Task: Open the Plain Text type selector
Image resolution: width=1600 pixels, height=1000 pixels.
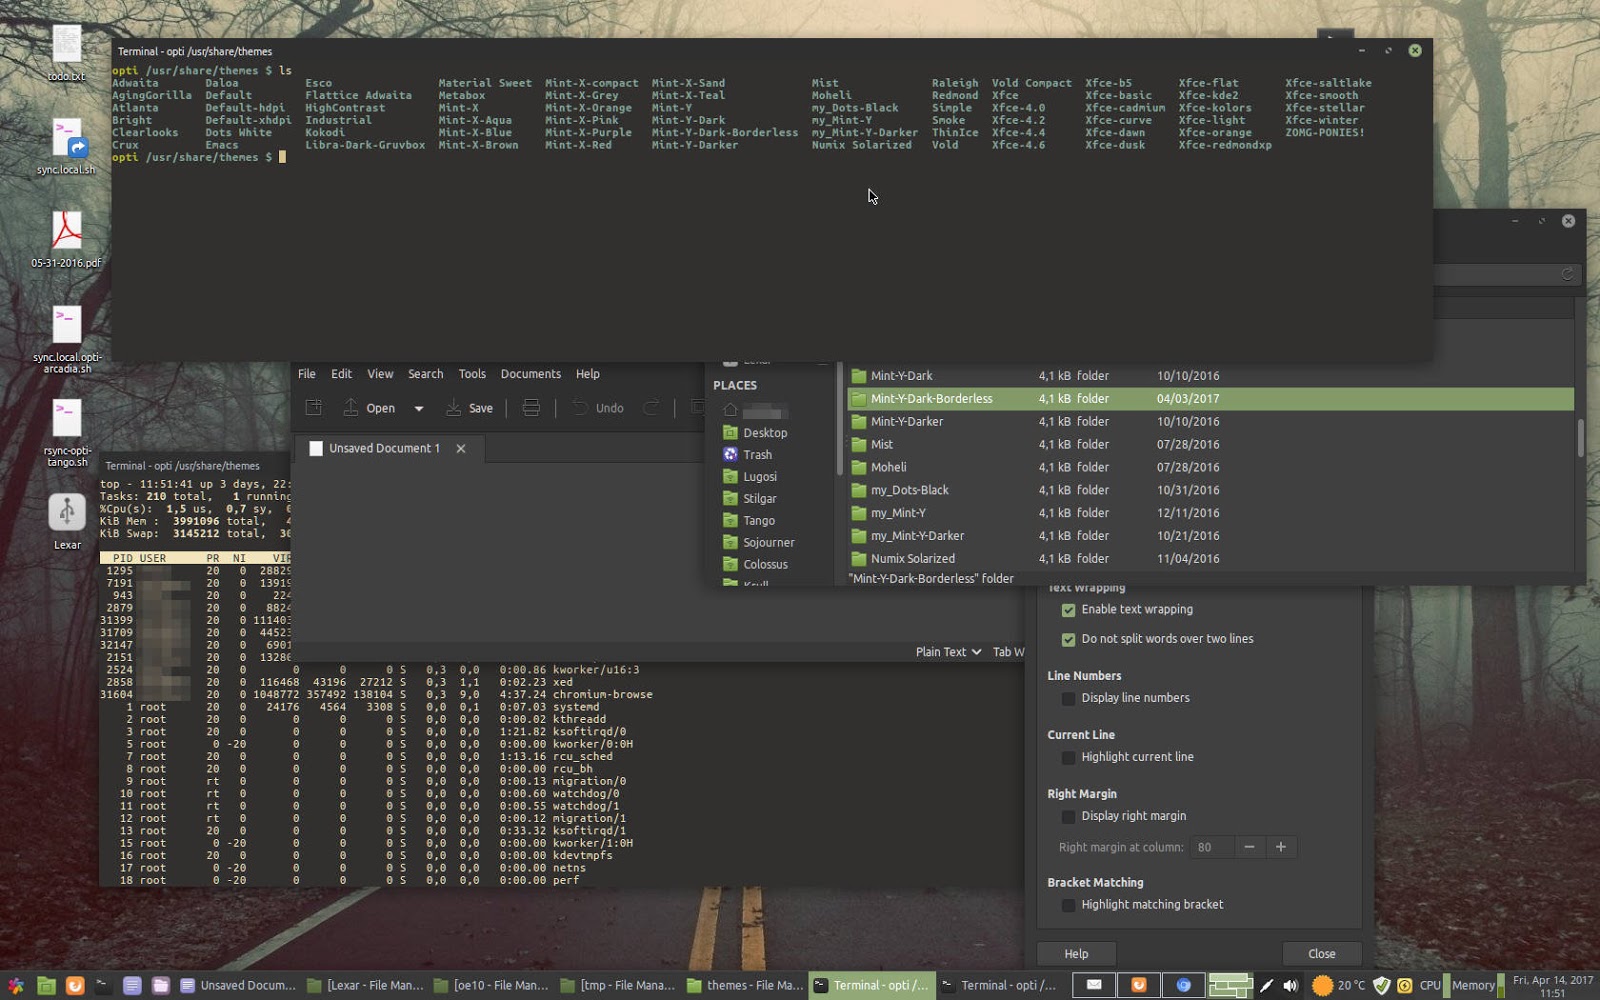Action: pyautogui.click(x=946, y=651)
